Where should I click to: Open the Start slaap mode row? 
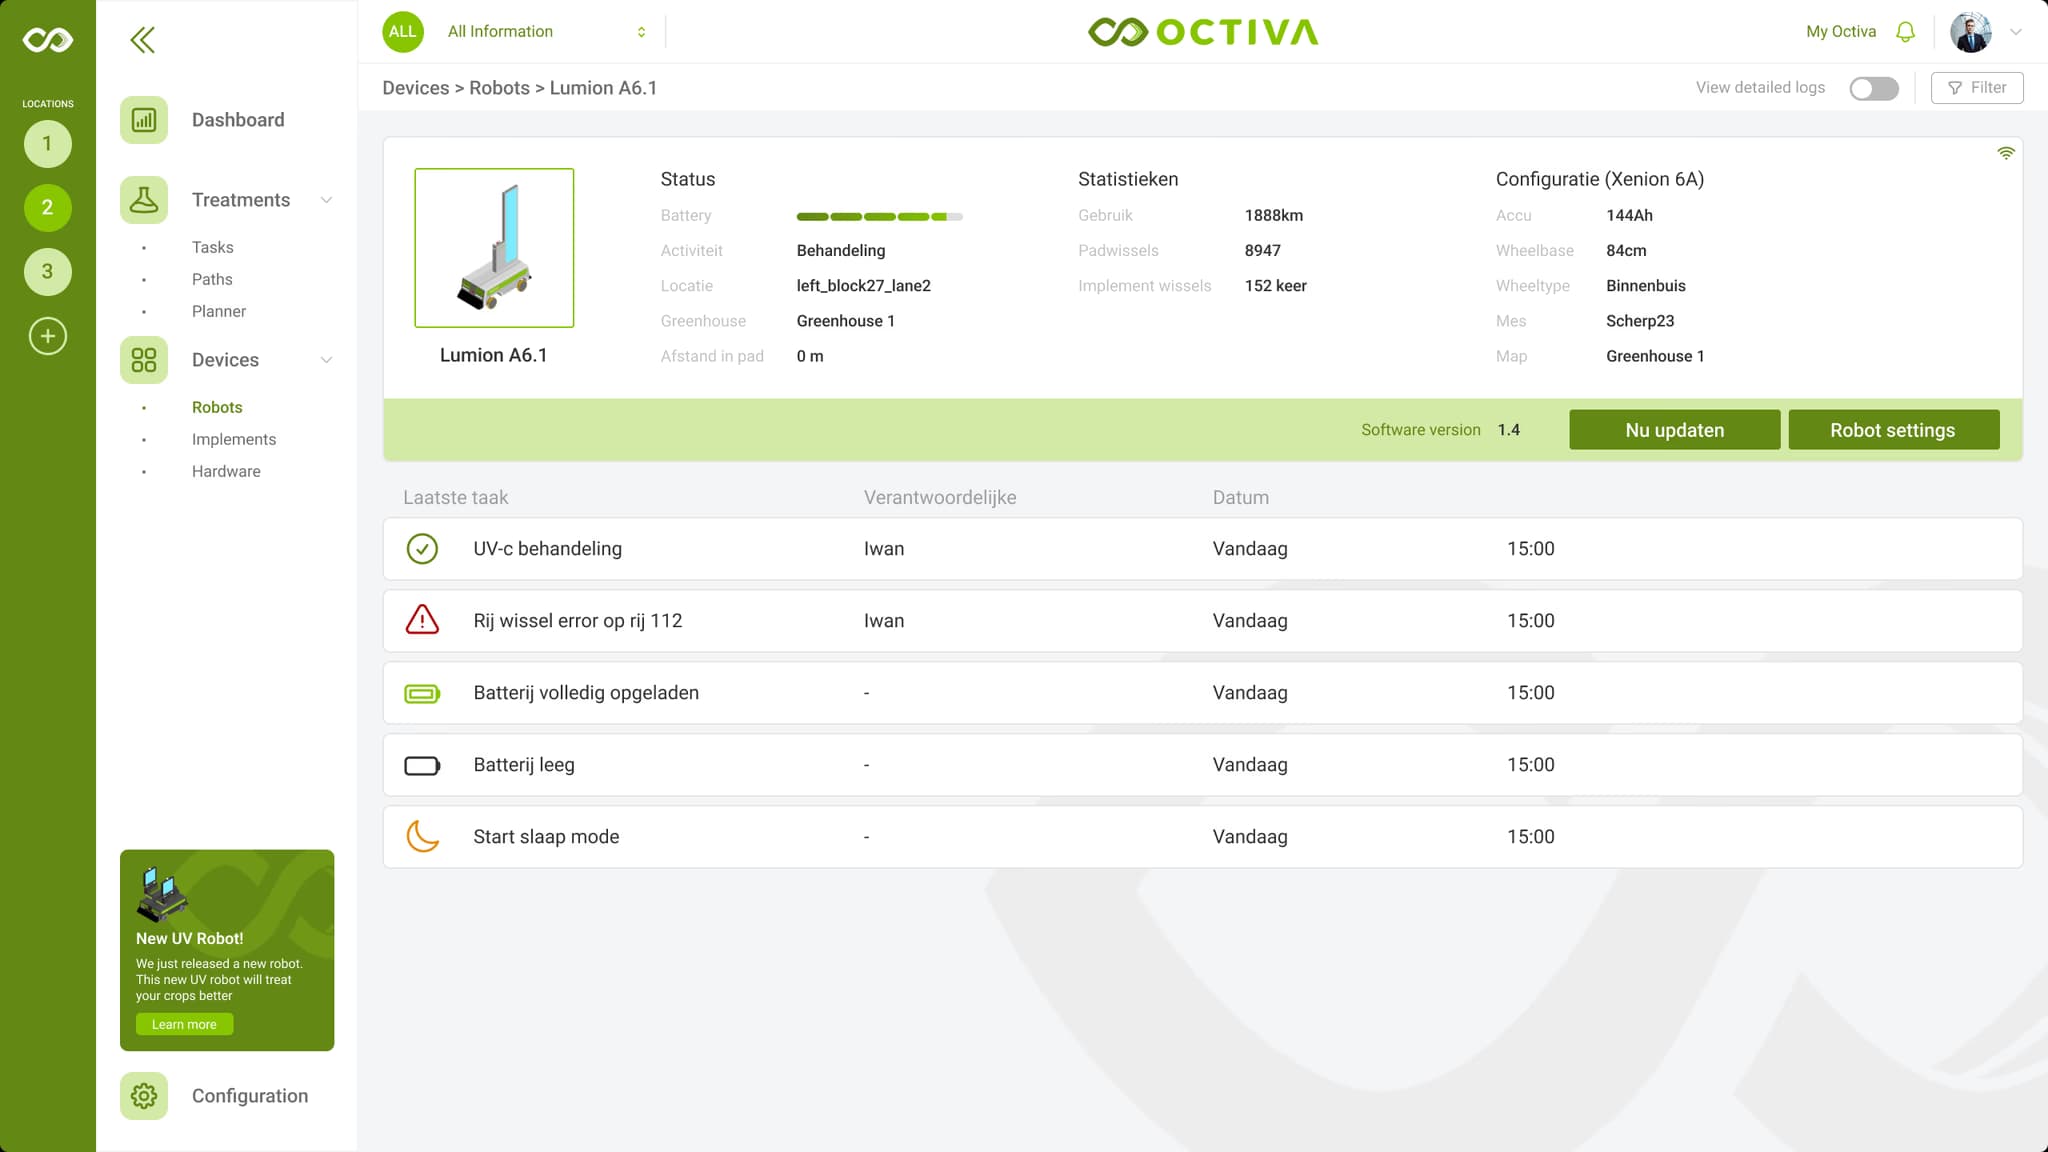1203,837
